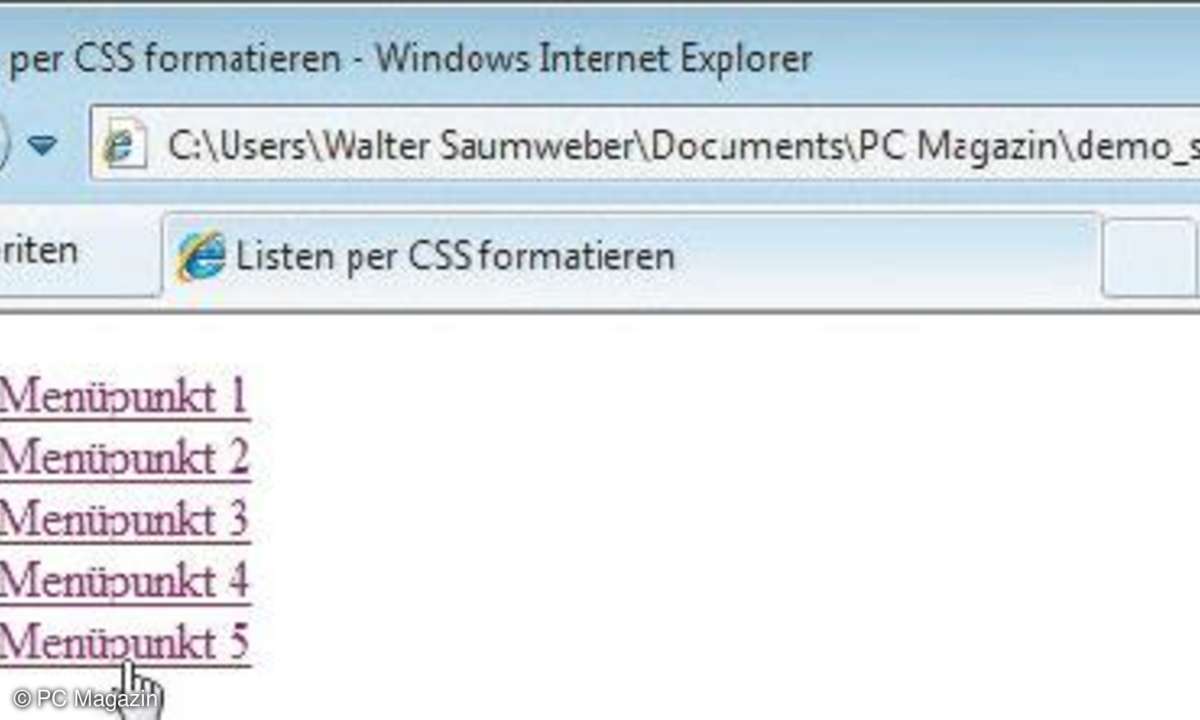Open the Menüpunkt 1 link

point(123,397)
